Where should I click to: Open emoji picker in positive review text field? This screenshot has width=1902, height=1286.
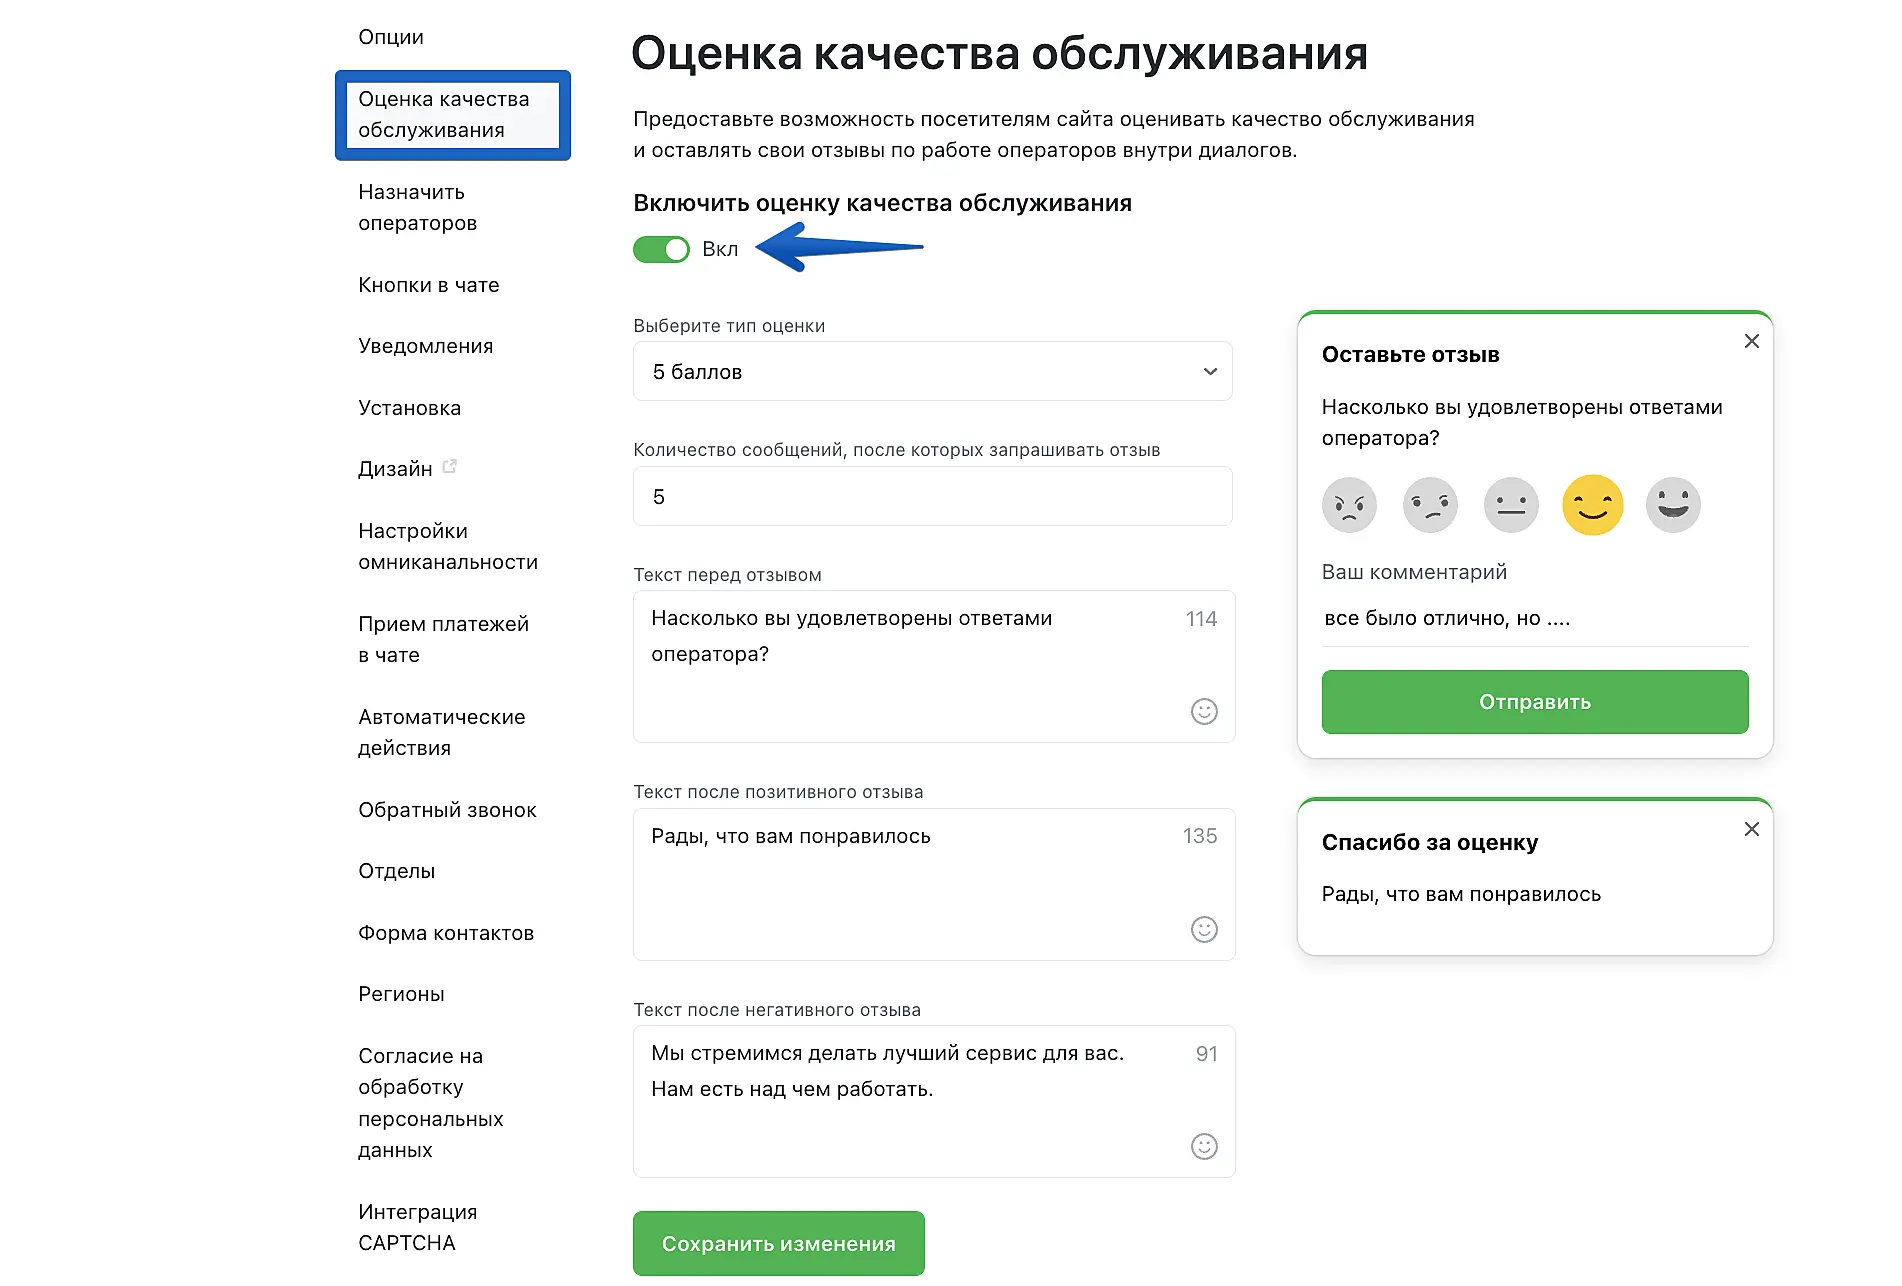click(x=1204, y=929)
